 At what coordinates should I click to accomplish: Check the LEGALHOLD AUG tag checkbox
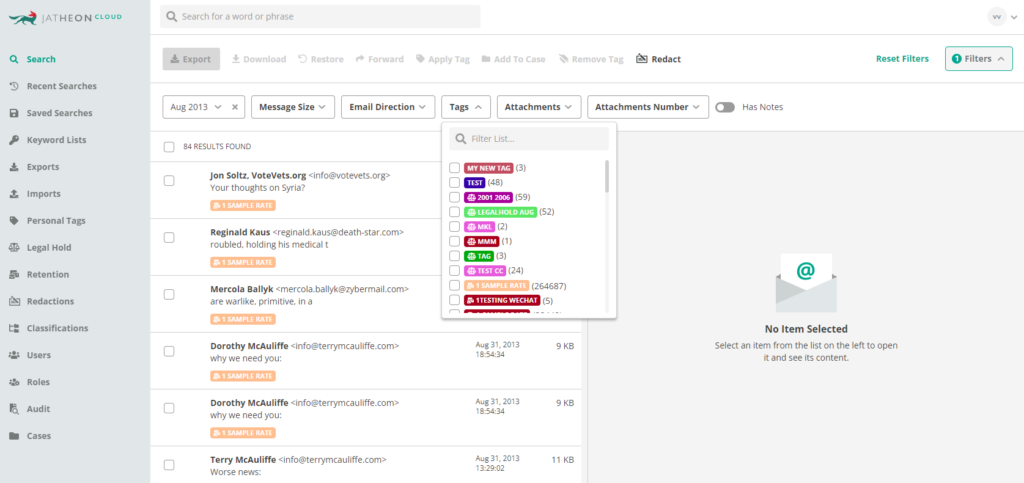click(x=455, y=212)
